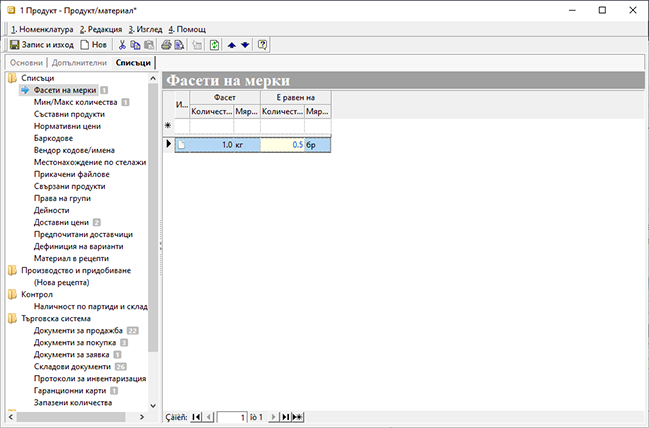Open Съставни продукти list
The width and height of the screenshot is (649, 428).
click(69, 114)
